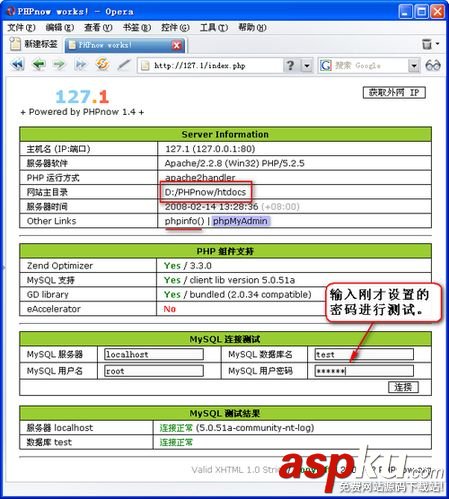Open the 工具(T) menu
The image size is (449, 499).
click(214, 28)
